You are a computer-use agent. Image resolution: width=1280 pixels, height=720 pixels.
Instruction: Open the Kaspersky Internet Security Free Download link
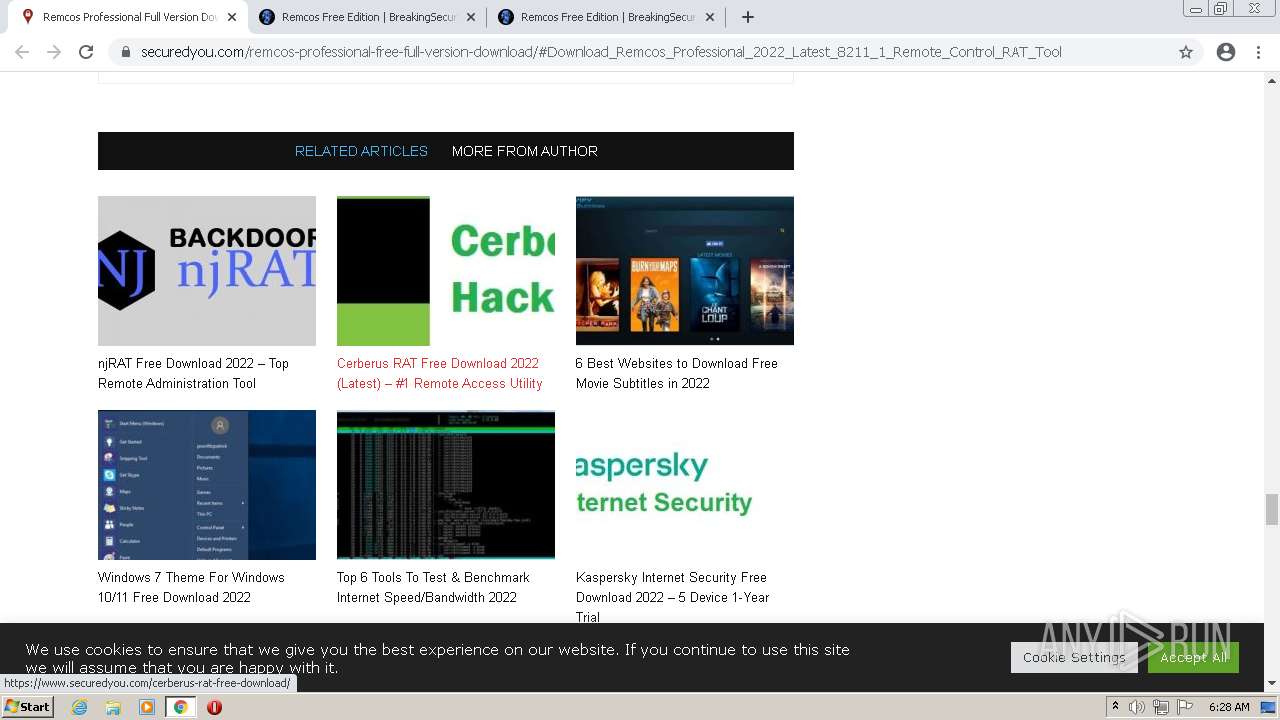click(673, 597)
